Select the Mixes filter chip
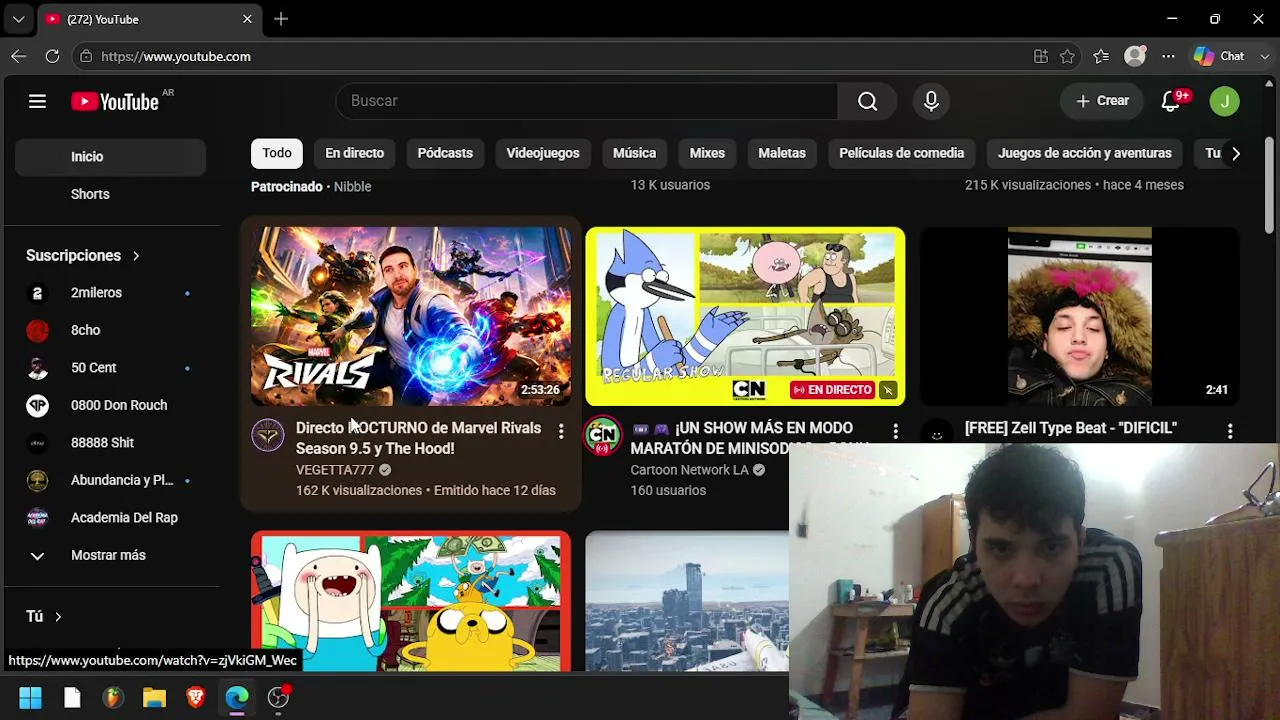This screenshot has width=1280, height=720. [707, 153]
